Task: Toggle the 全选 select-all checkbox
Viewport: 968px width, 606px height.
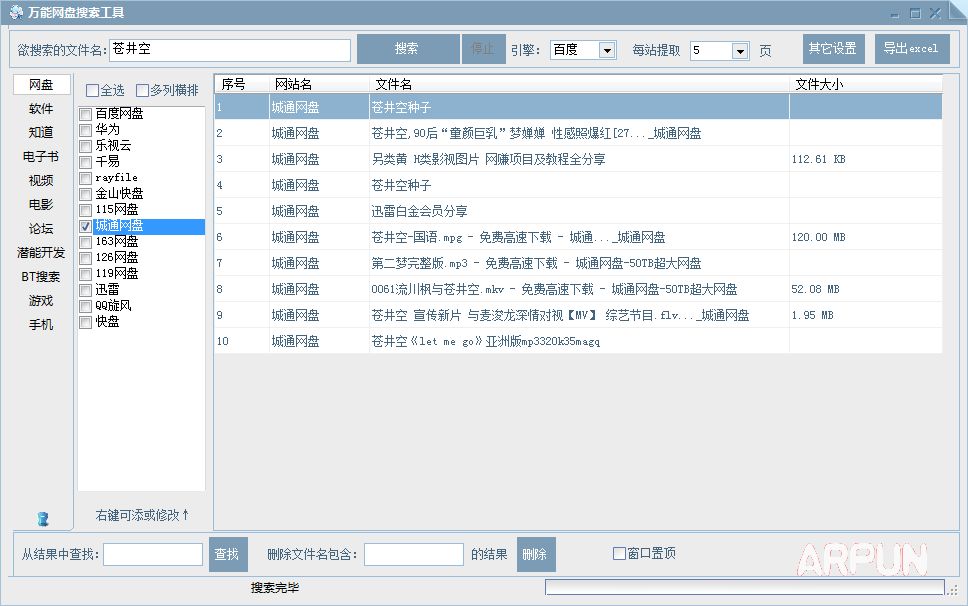Action: (90, 89)
